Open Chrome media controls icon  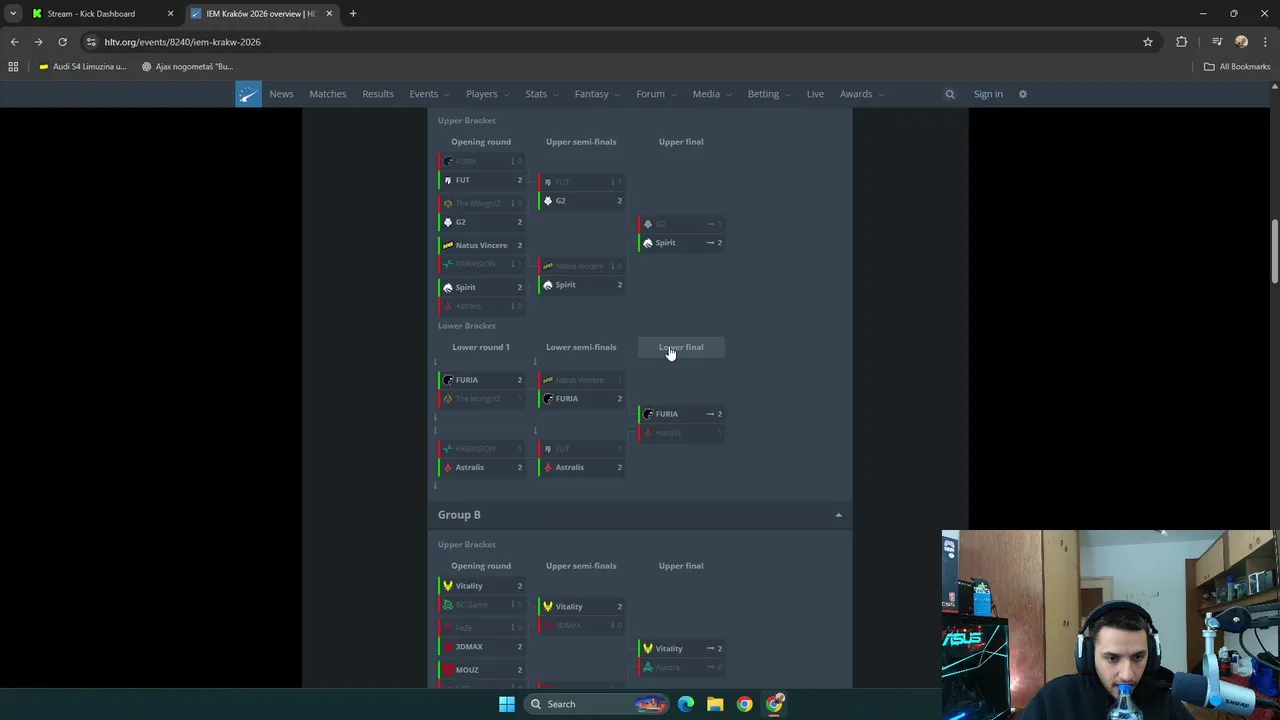(x=1217, y=42)
